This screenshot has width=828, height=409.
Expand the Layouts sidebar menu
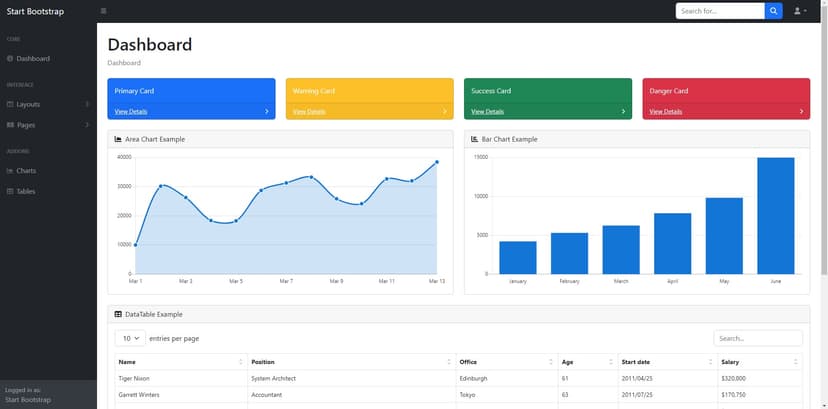48,104
